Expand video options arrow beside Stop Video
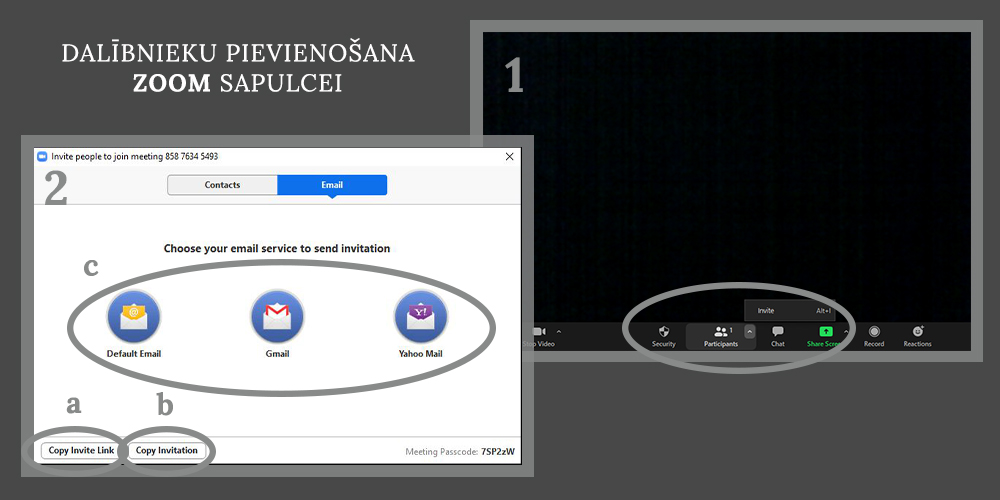The height and width of the screenshot is (500, 1000). pyautogui.click(x=559, y=332)
